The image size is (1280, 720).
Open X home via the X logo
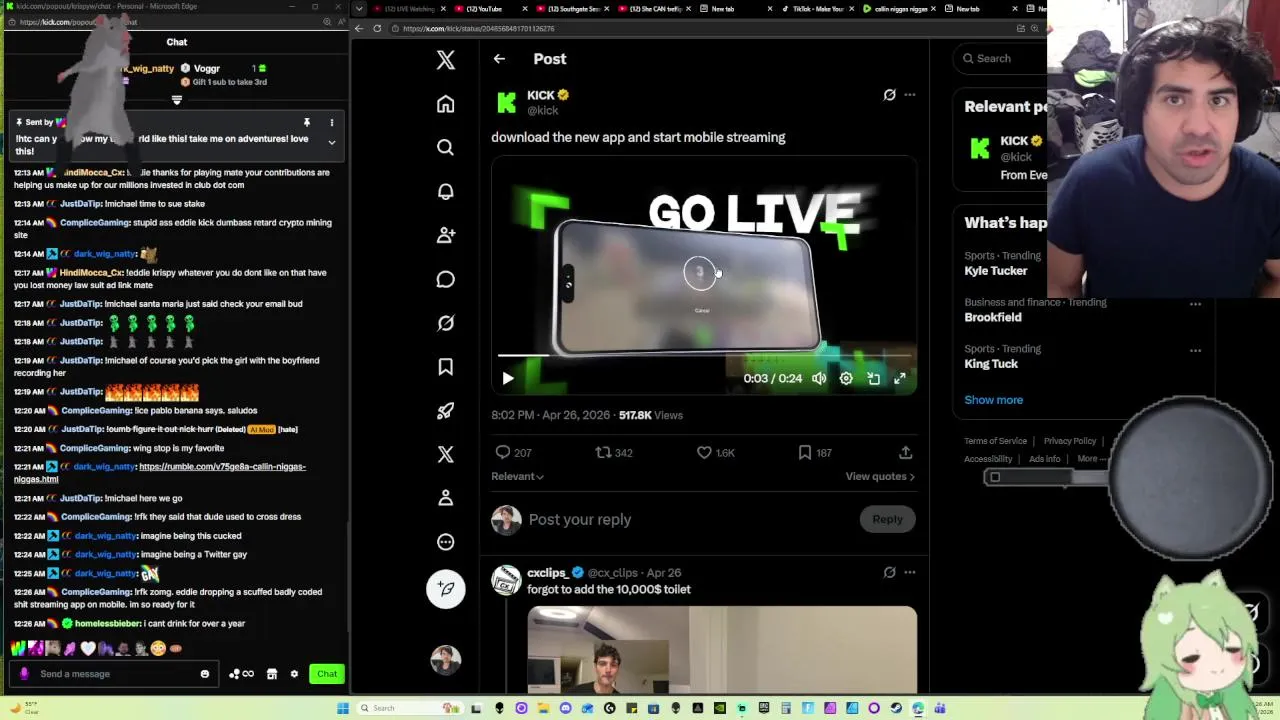coord(446,60)
